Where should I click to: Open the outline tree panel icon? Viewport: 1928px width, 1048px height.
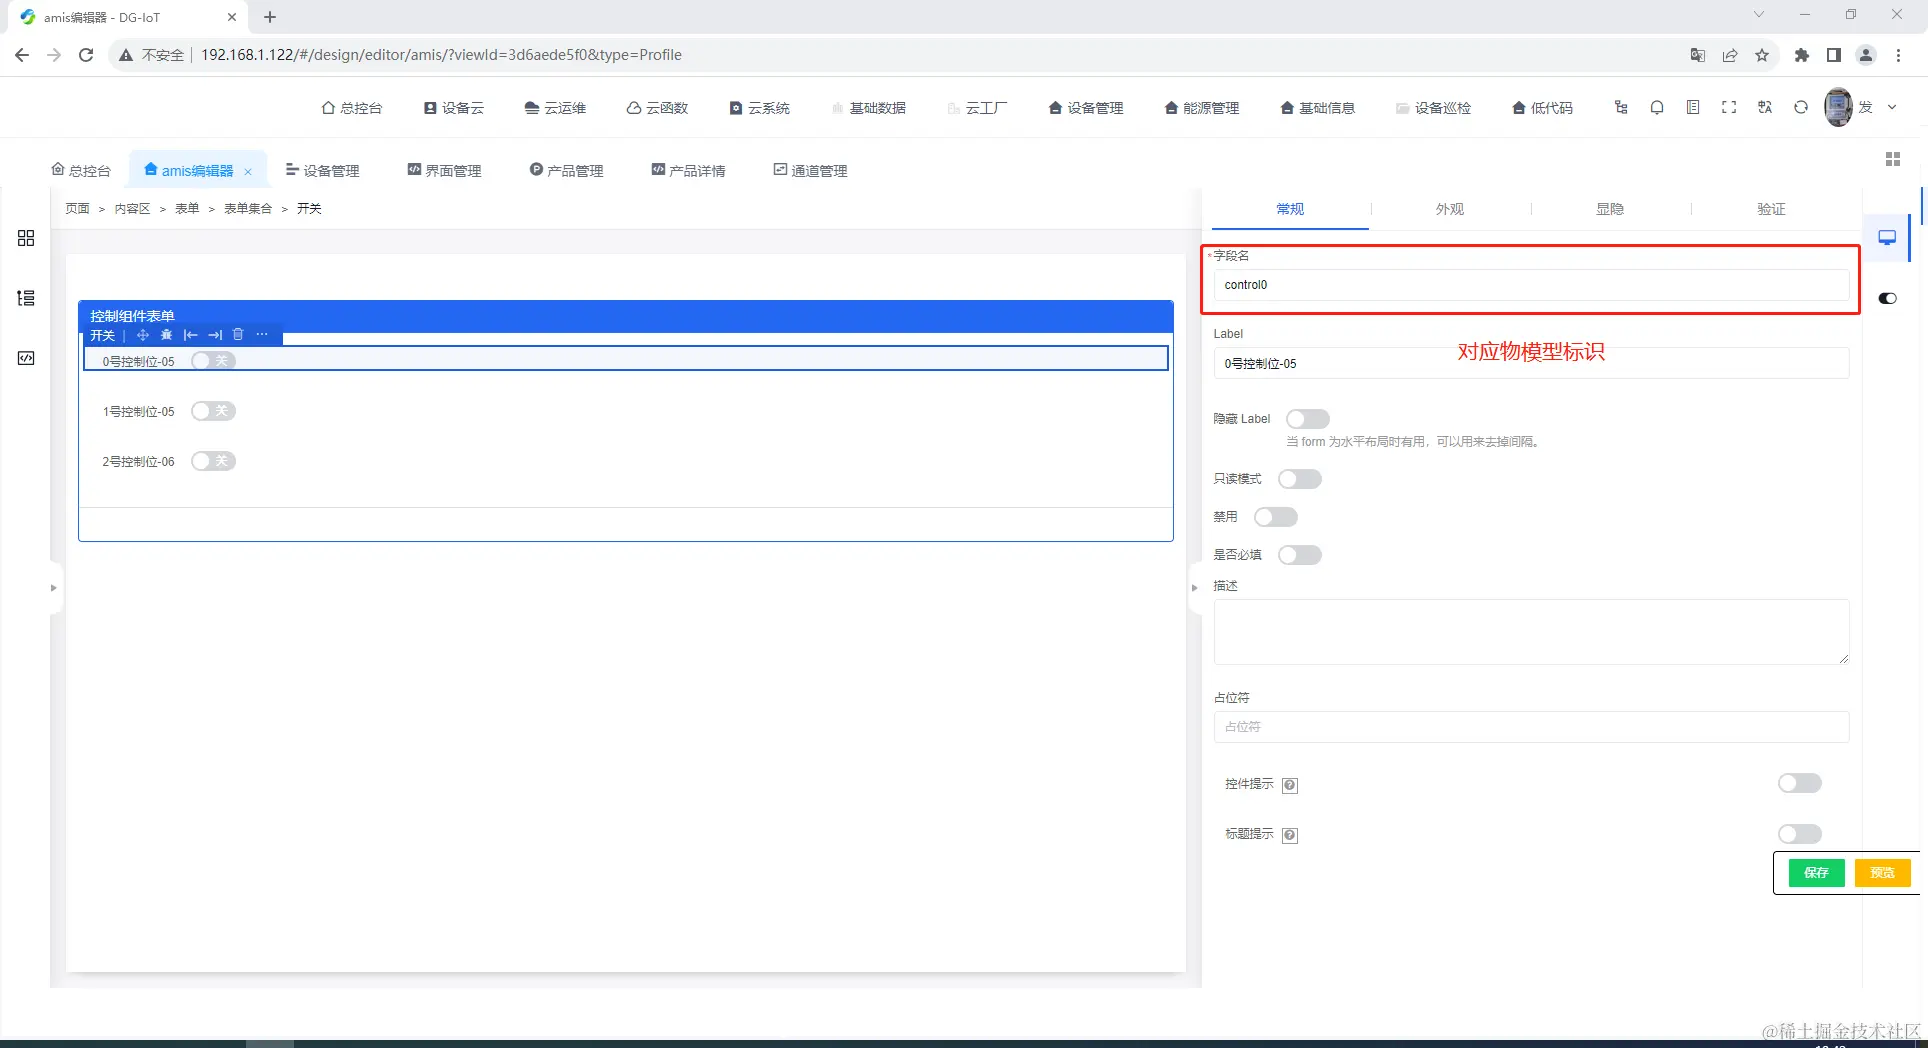tap(26, 298)
